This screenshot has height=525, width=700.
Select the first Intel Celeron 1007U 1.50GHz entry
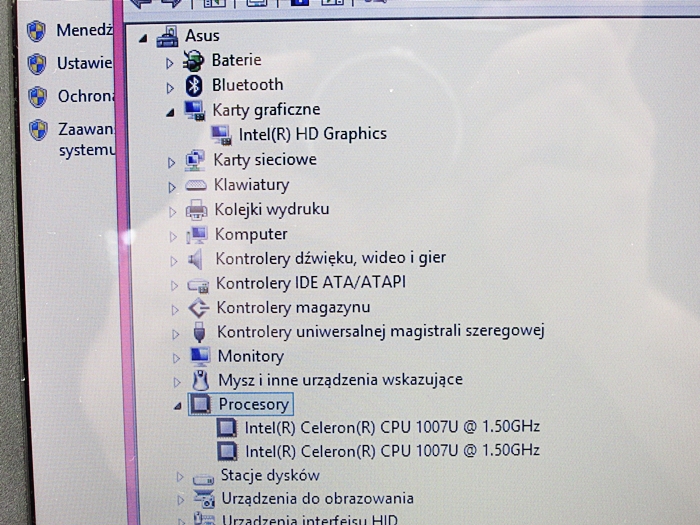coord(392,427)
